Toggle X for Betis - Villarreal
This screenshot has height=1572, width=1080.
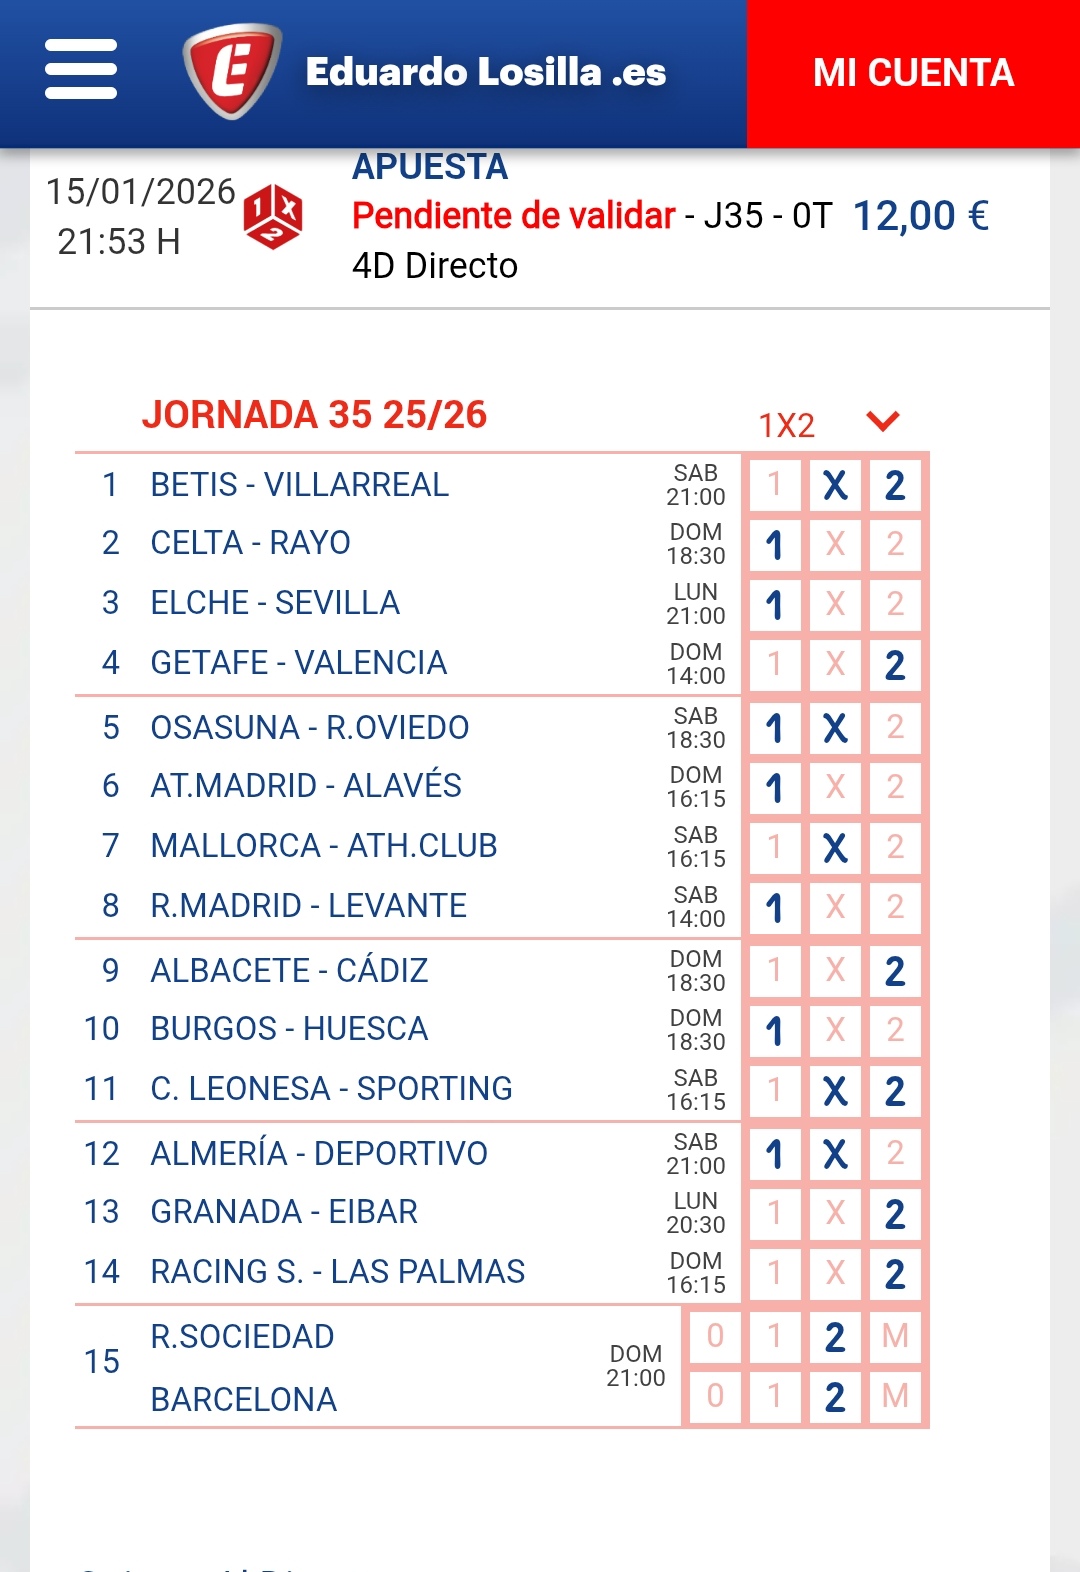[835, 486]
